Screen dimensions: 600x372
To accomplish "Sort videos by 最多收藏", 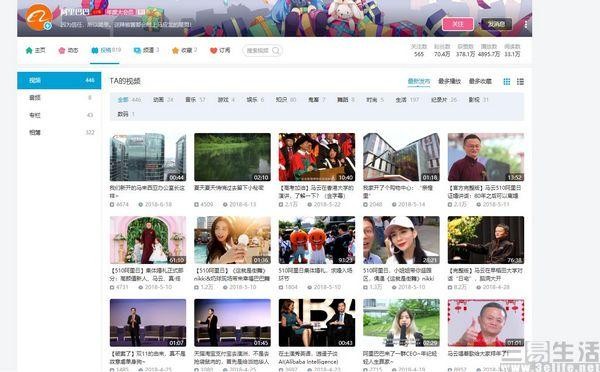I will pyautogui.click(x=480, y=82).
